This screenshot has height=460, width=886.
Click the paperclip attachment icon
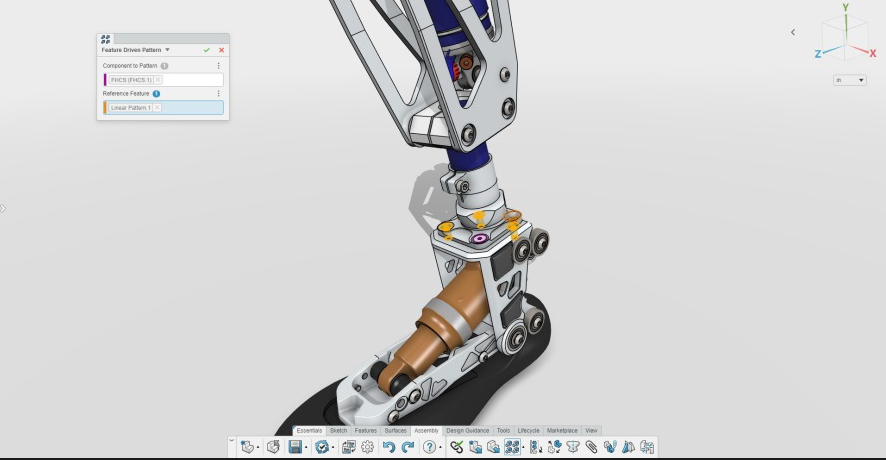591,447
